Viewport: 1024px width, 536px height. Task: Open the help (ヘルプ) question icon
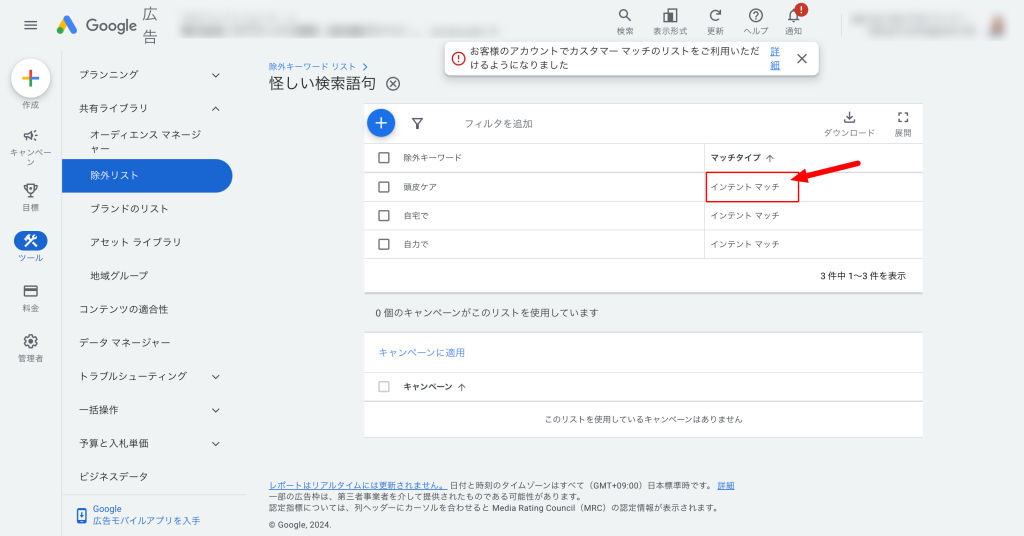(756, 16)
